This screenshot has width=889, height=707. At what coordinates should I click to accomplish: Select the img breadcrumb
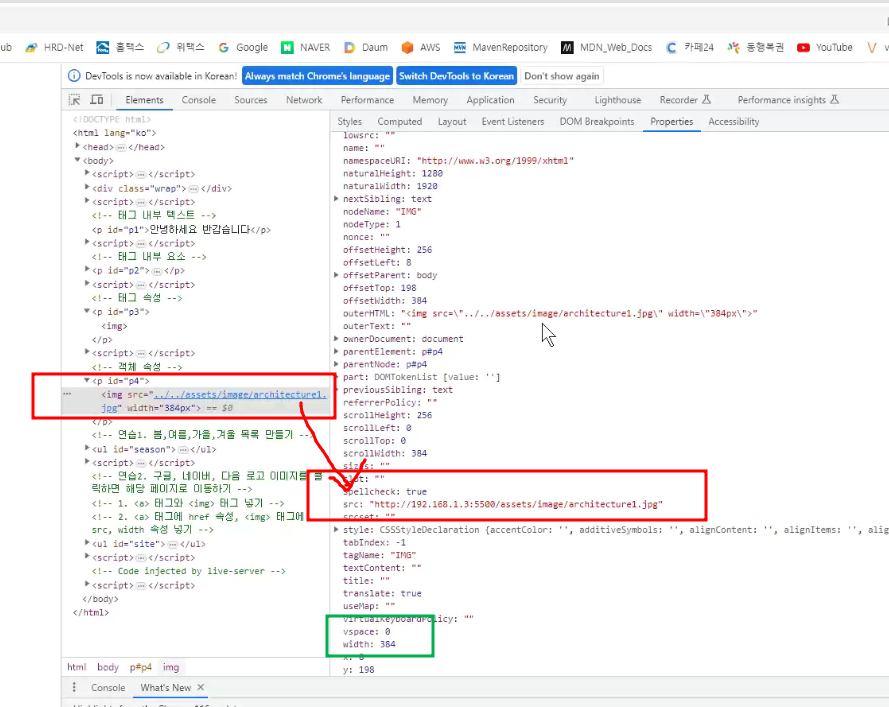[171, 667]
